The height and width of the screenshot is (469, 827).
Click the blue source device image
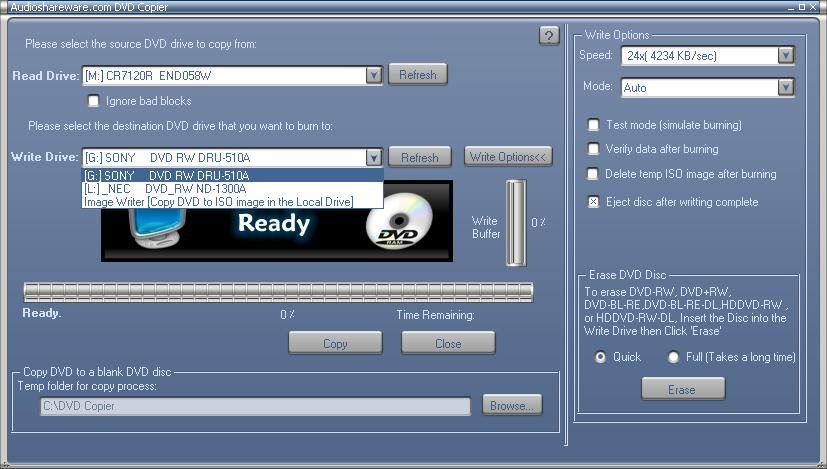point(157,228)
